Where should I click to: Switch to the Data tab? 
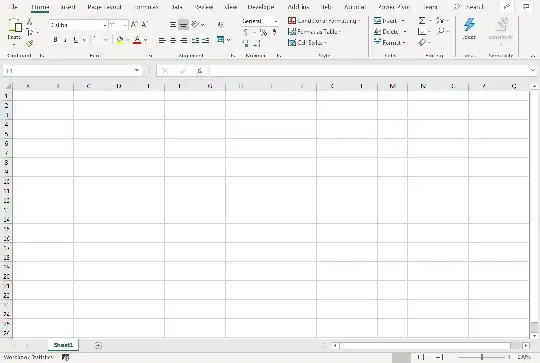pyautogui.click(x=177, y=7)
